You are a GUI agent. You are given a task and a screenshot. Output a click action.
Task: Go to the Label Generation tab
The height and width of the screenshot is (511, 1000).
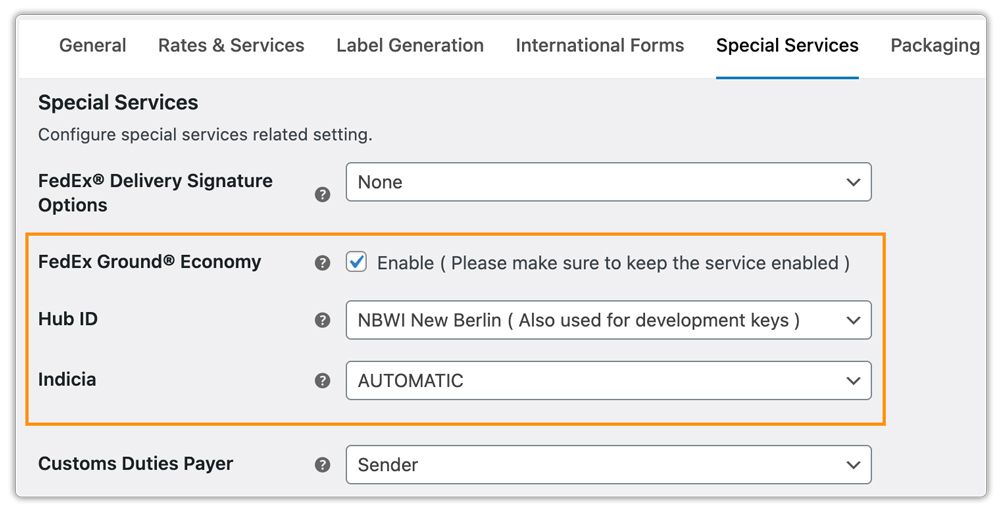coord(410,46)
